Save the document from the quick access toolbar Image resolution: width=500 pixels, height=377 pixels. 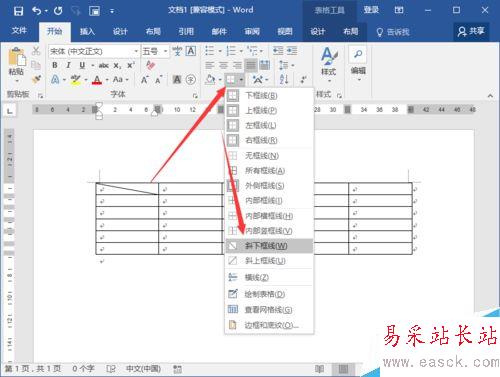pyautogui.click(x=18, y=11)
